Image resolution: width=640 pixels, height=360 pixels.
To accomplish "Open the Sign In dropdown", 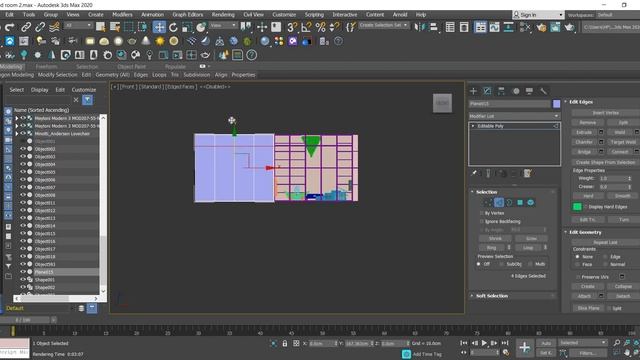I will pos(538,15).
